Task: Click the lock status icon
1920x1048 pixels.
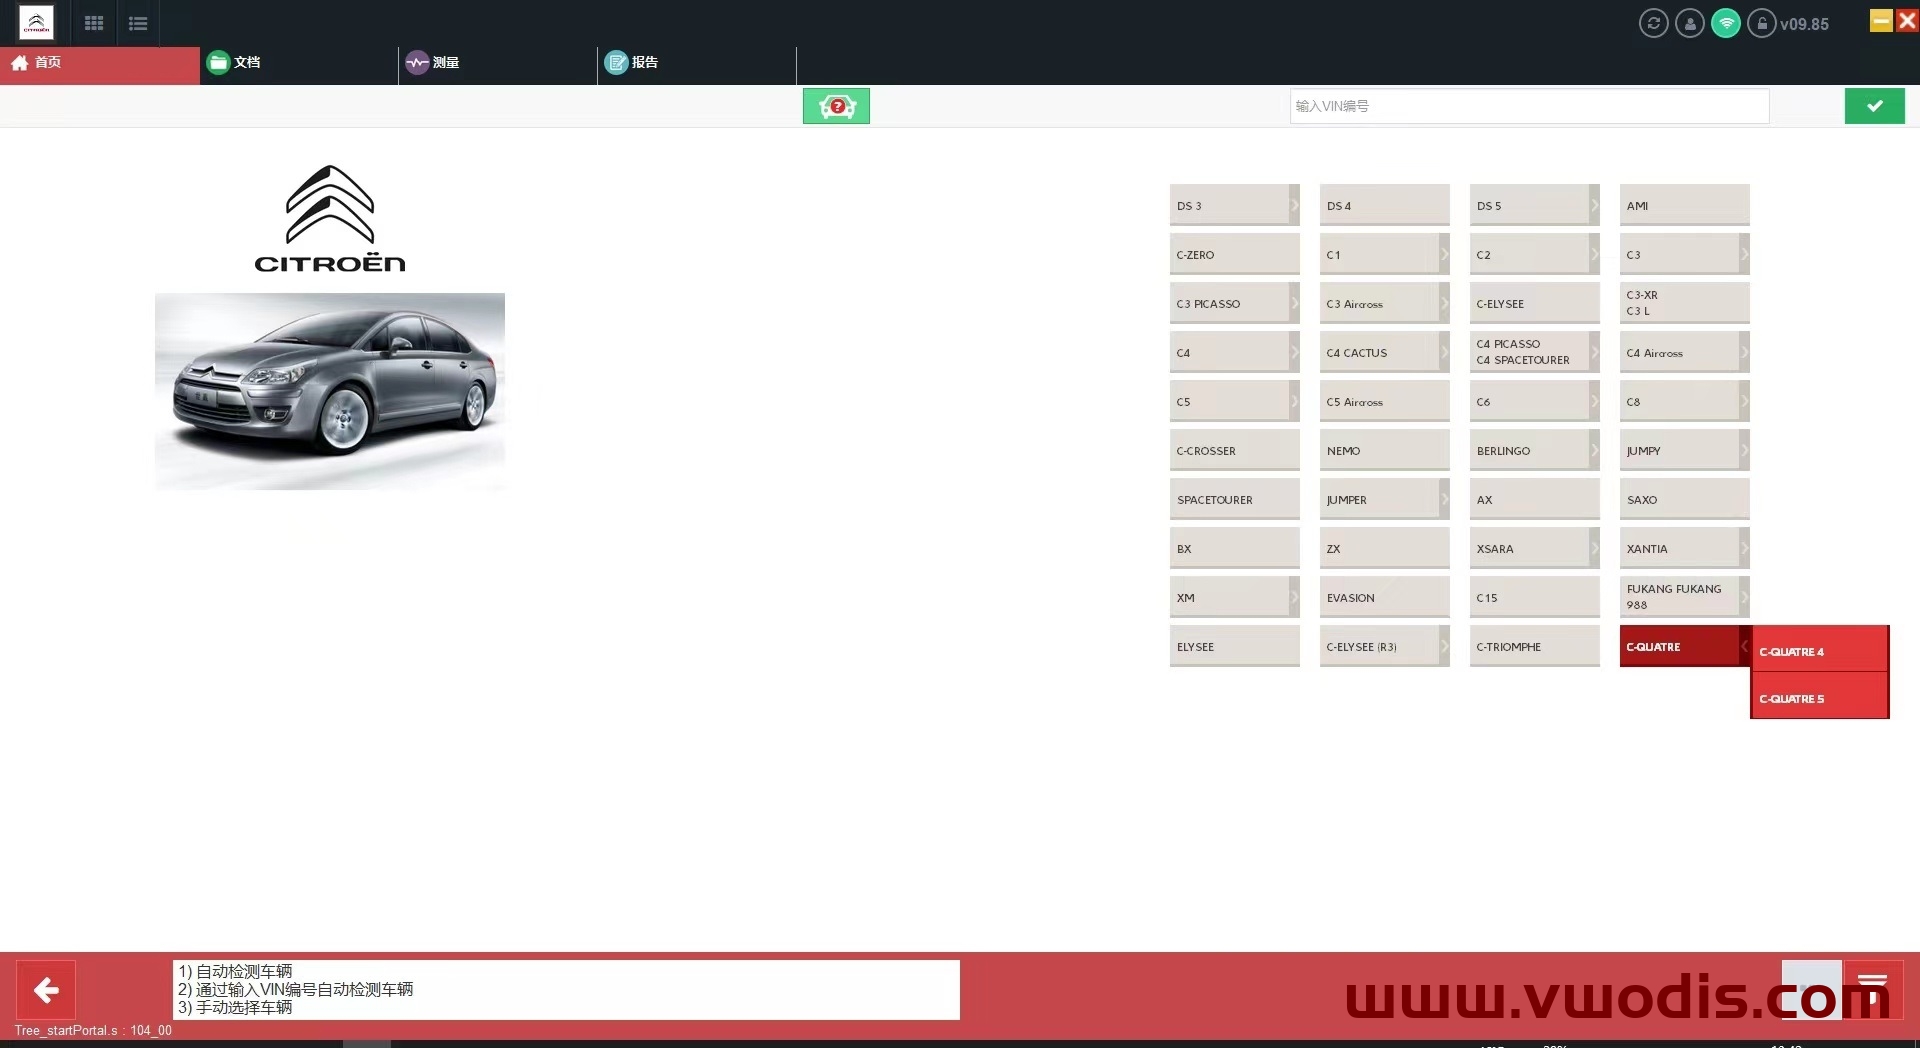Action: pyautogui.click(x=1762, y=23)
